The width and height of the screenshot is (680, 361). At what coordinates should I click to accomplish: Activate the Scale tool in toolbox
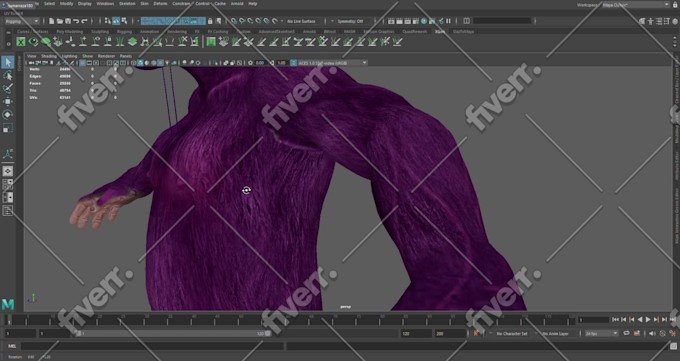(8, 128)
